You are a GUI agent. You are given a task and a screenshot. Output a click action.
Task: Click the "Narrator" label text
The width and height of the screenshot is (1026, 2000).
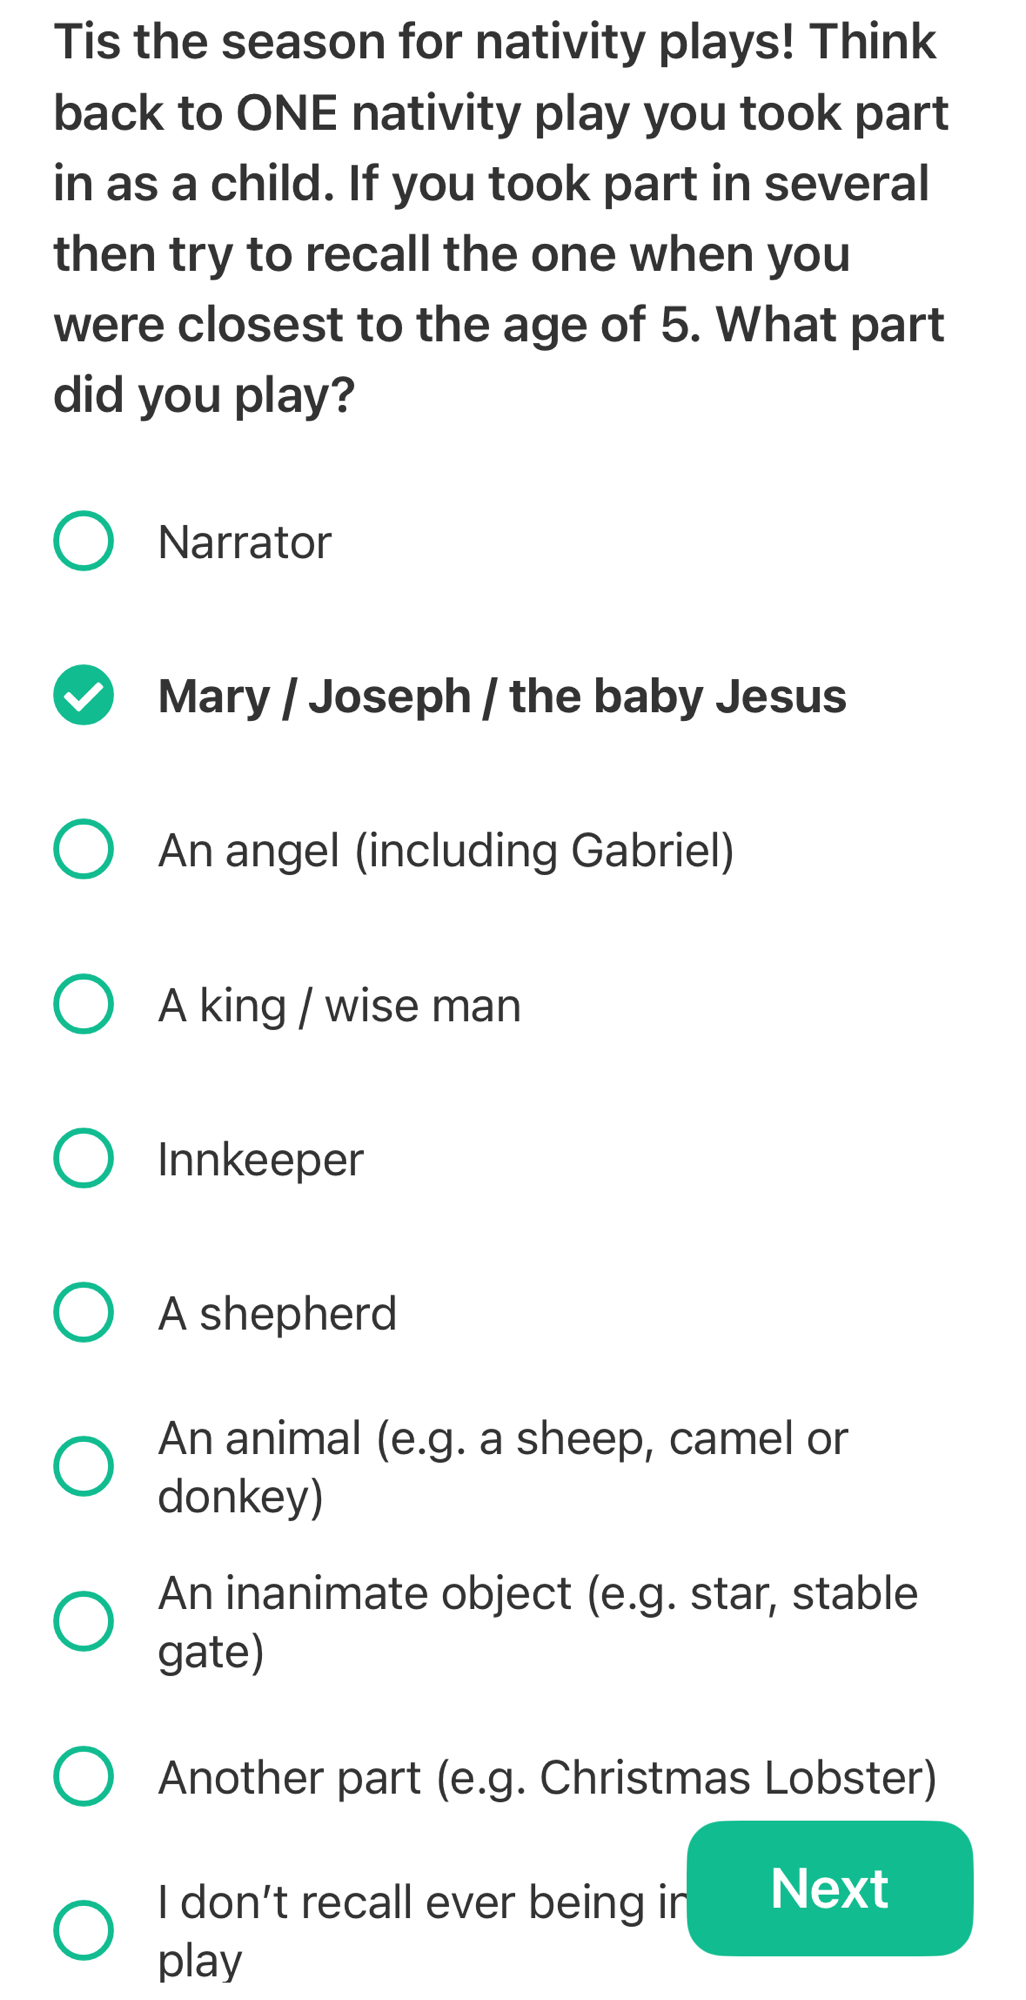point(244,542)
